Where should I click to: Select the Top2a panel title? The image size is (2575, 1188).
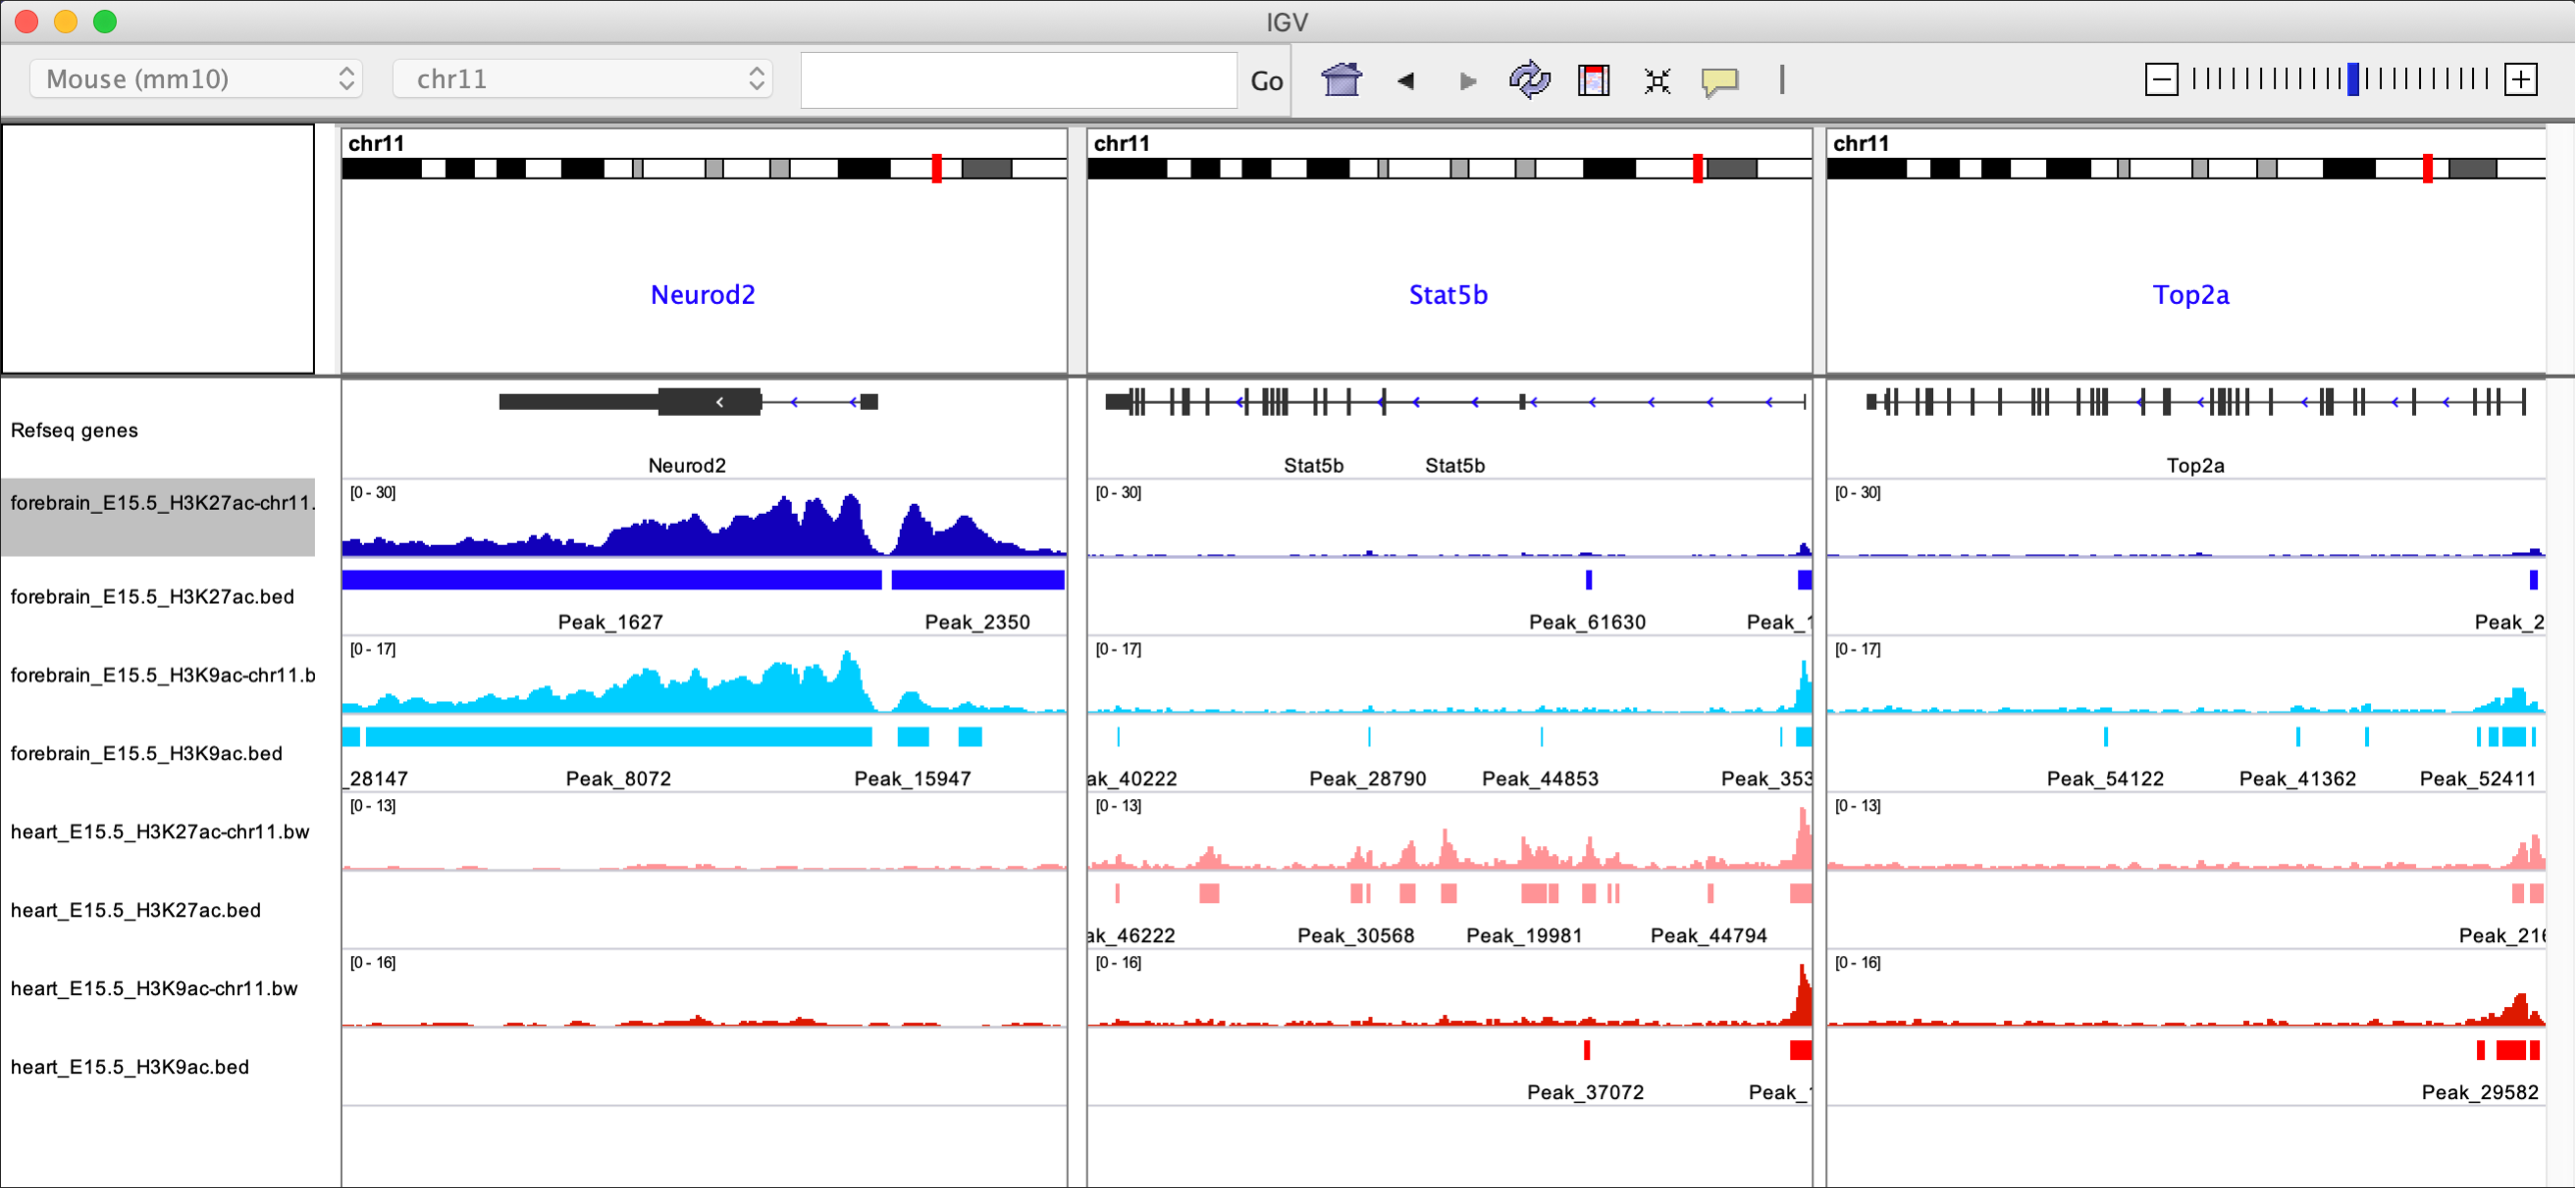click(2190, 295)
